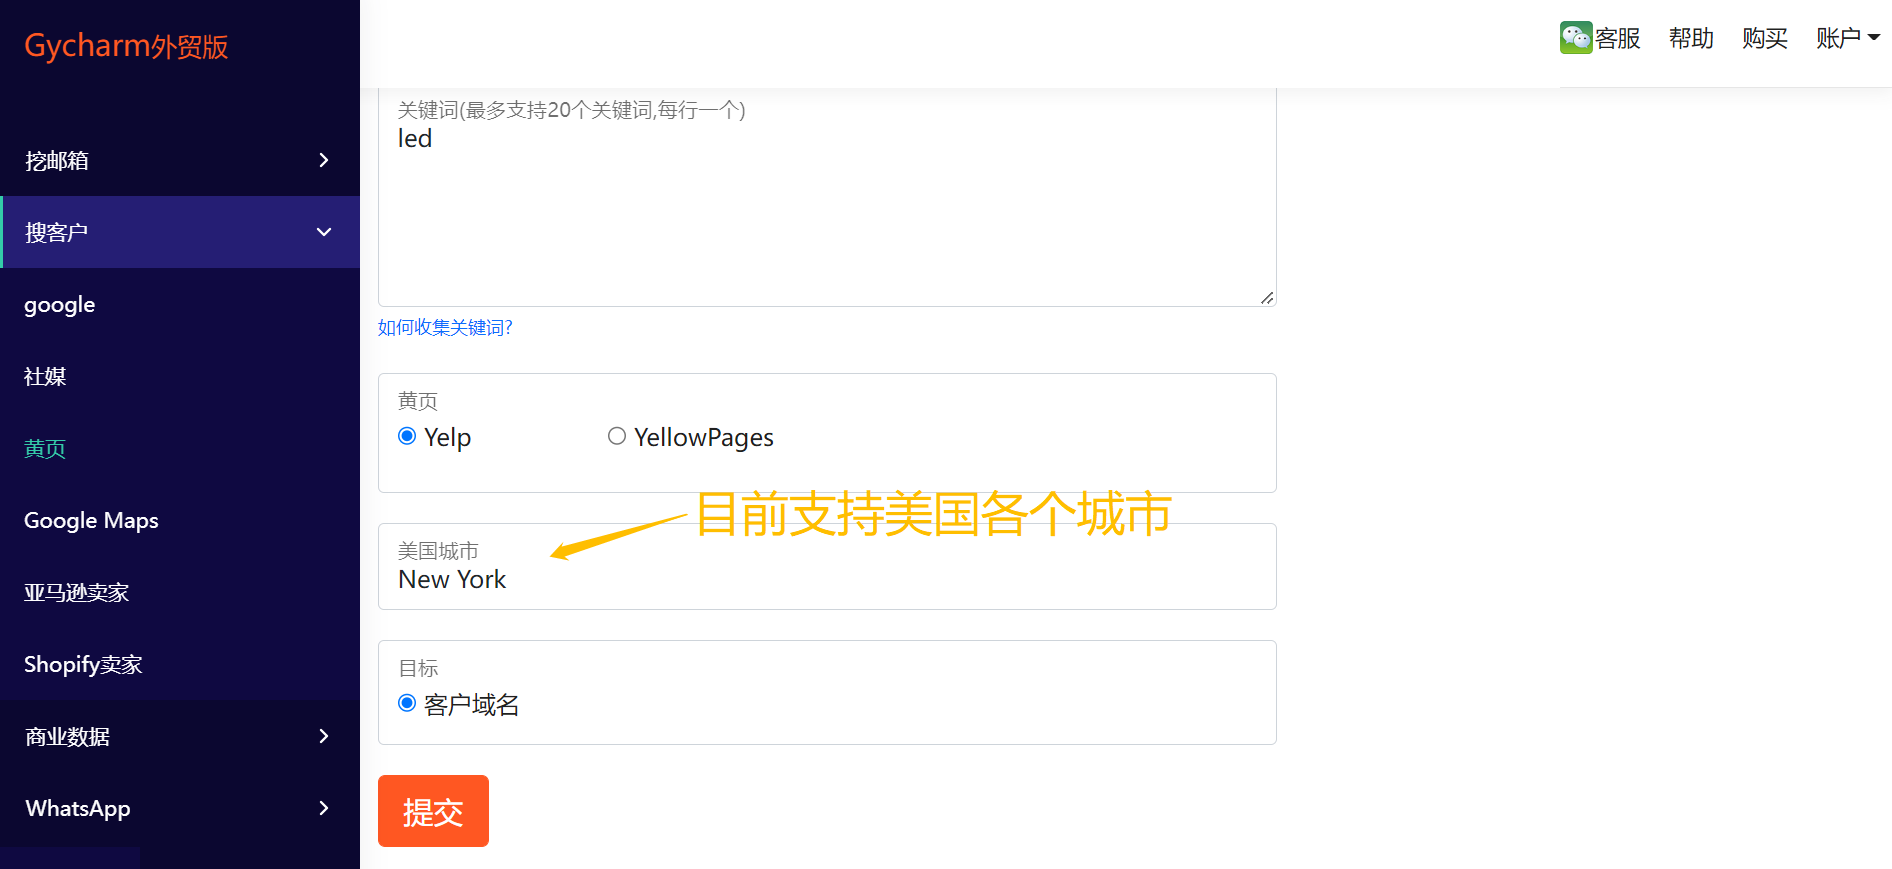Select the Yelp radio option
The image size is (1892, 869).
407,436
